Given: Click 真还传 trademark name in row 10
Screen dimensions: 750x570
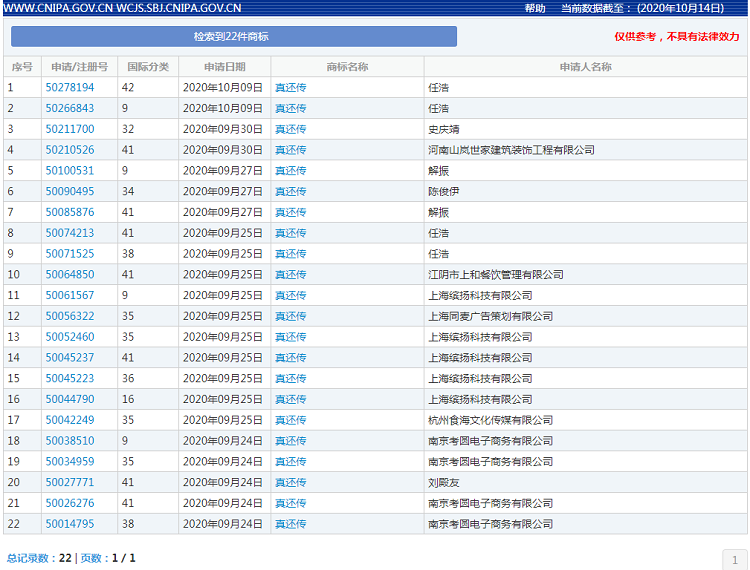Looking at the screenshot, I should tap(291, 275).
